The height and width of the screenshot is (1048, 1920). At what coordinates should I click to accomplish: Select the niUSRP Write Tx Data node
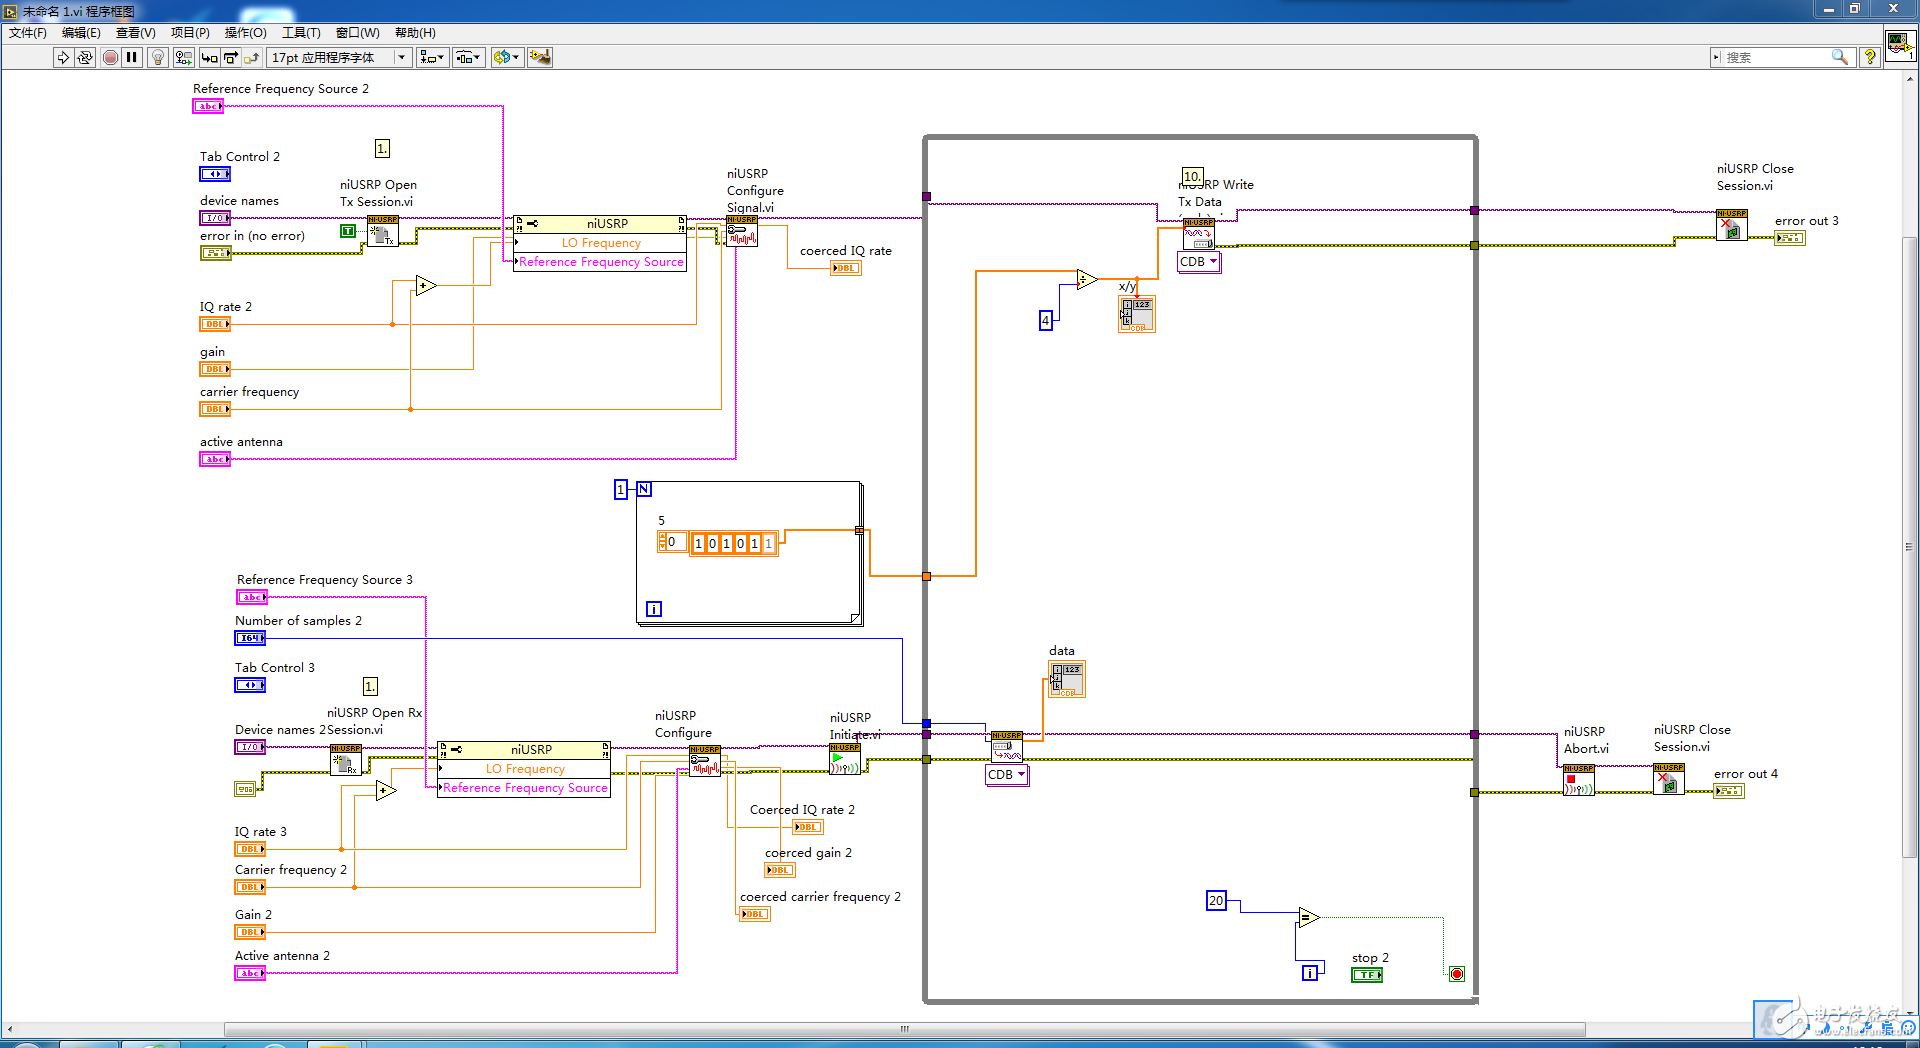pos(1199,234)
